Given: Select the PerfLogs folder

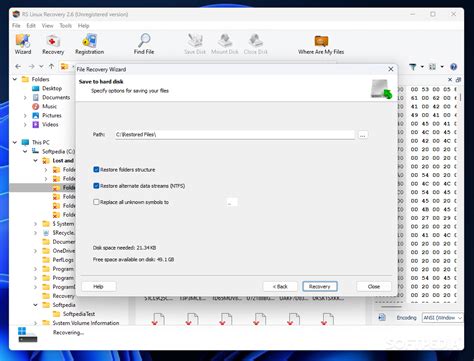Looking at the screenshot, I should pos(63,260).
